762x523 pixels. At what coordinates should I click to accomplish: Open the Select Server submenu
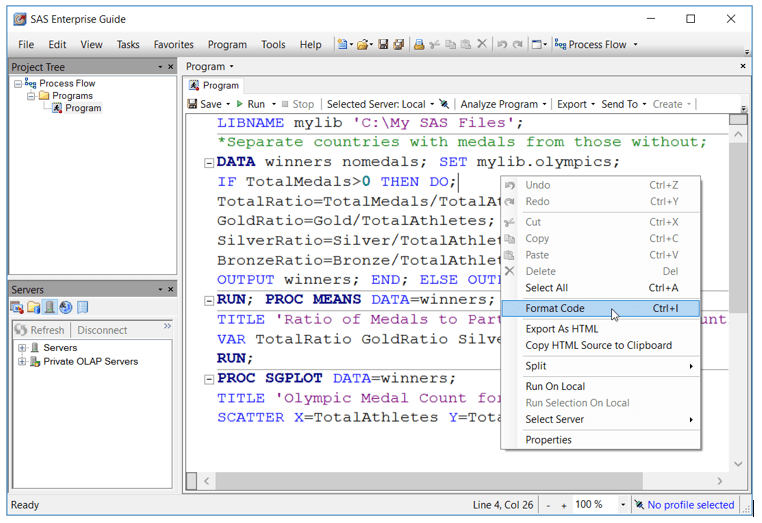click(x=601, y=419)
